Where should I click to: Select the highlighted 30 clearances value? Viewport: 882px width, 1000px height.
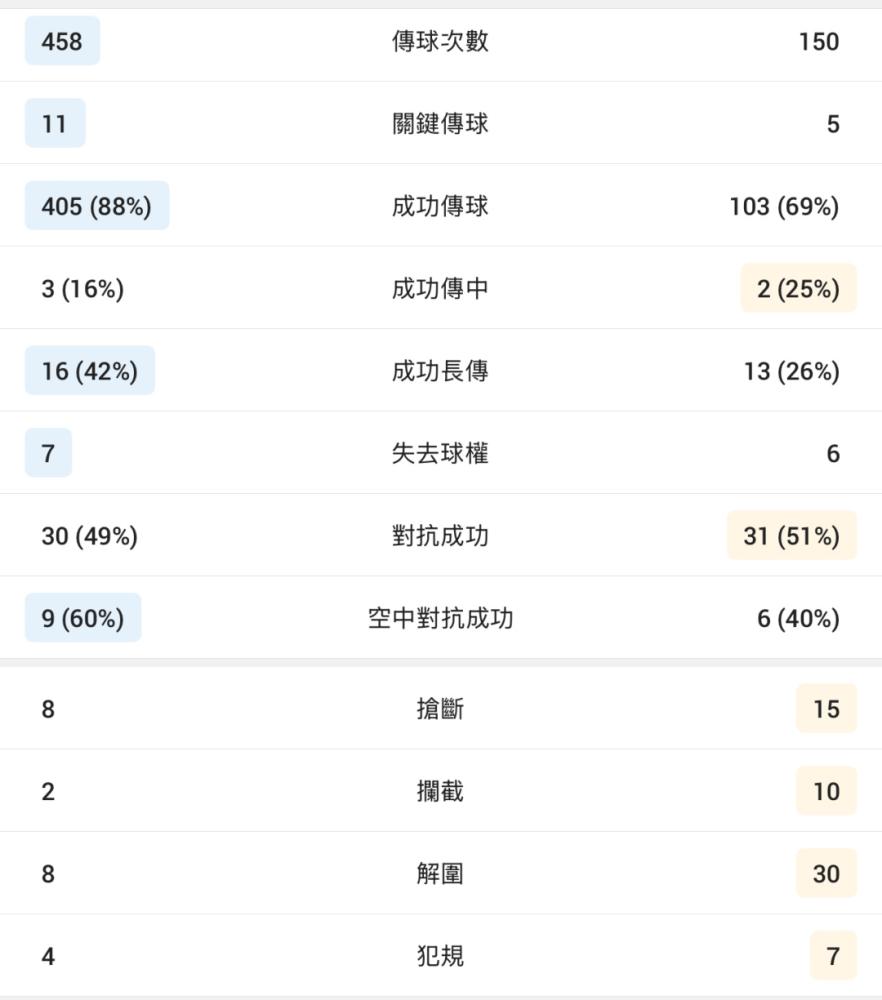(x=826, y=873)
